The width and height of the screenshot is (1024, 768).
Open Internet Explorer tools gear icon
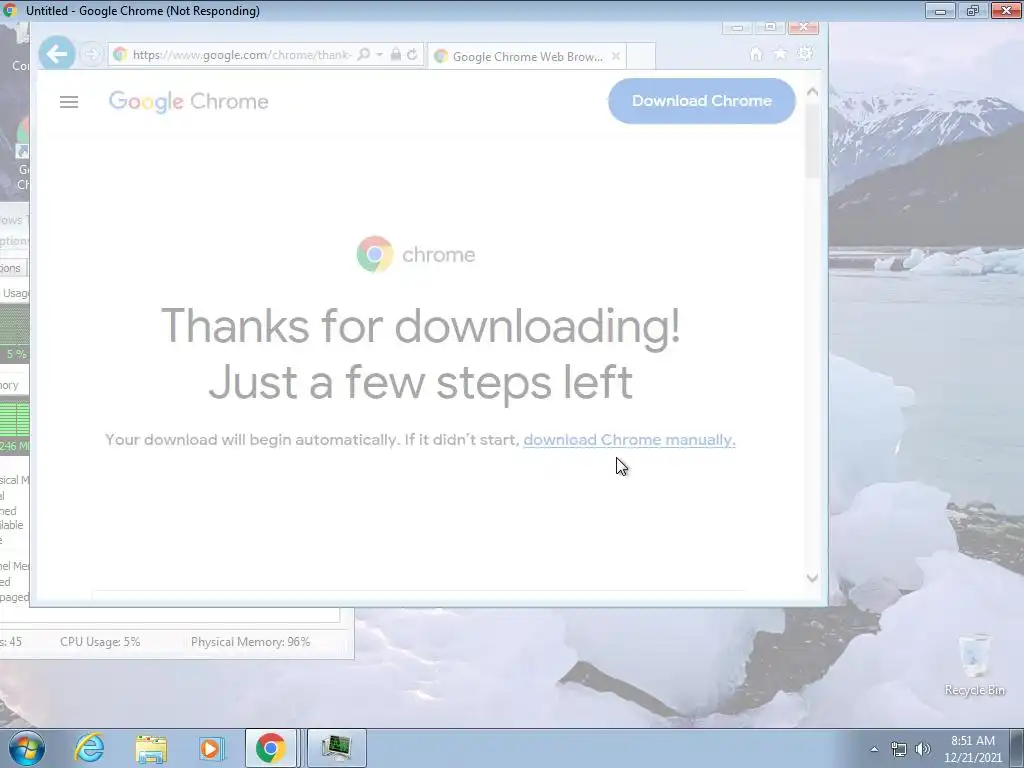805,54
